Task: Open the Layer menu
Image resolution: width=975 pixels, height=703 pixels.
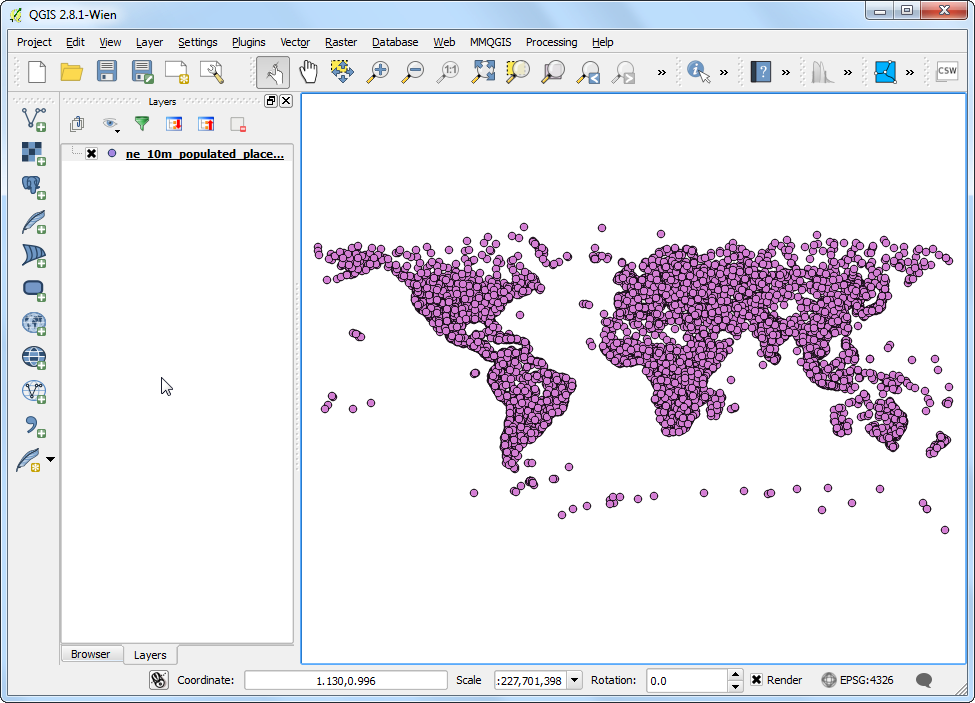Action: pyautogui.click(x=149, y=42)
